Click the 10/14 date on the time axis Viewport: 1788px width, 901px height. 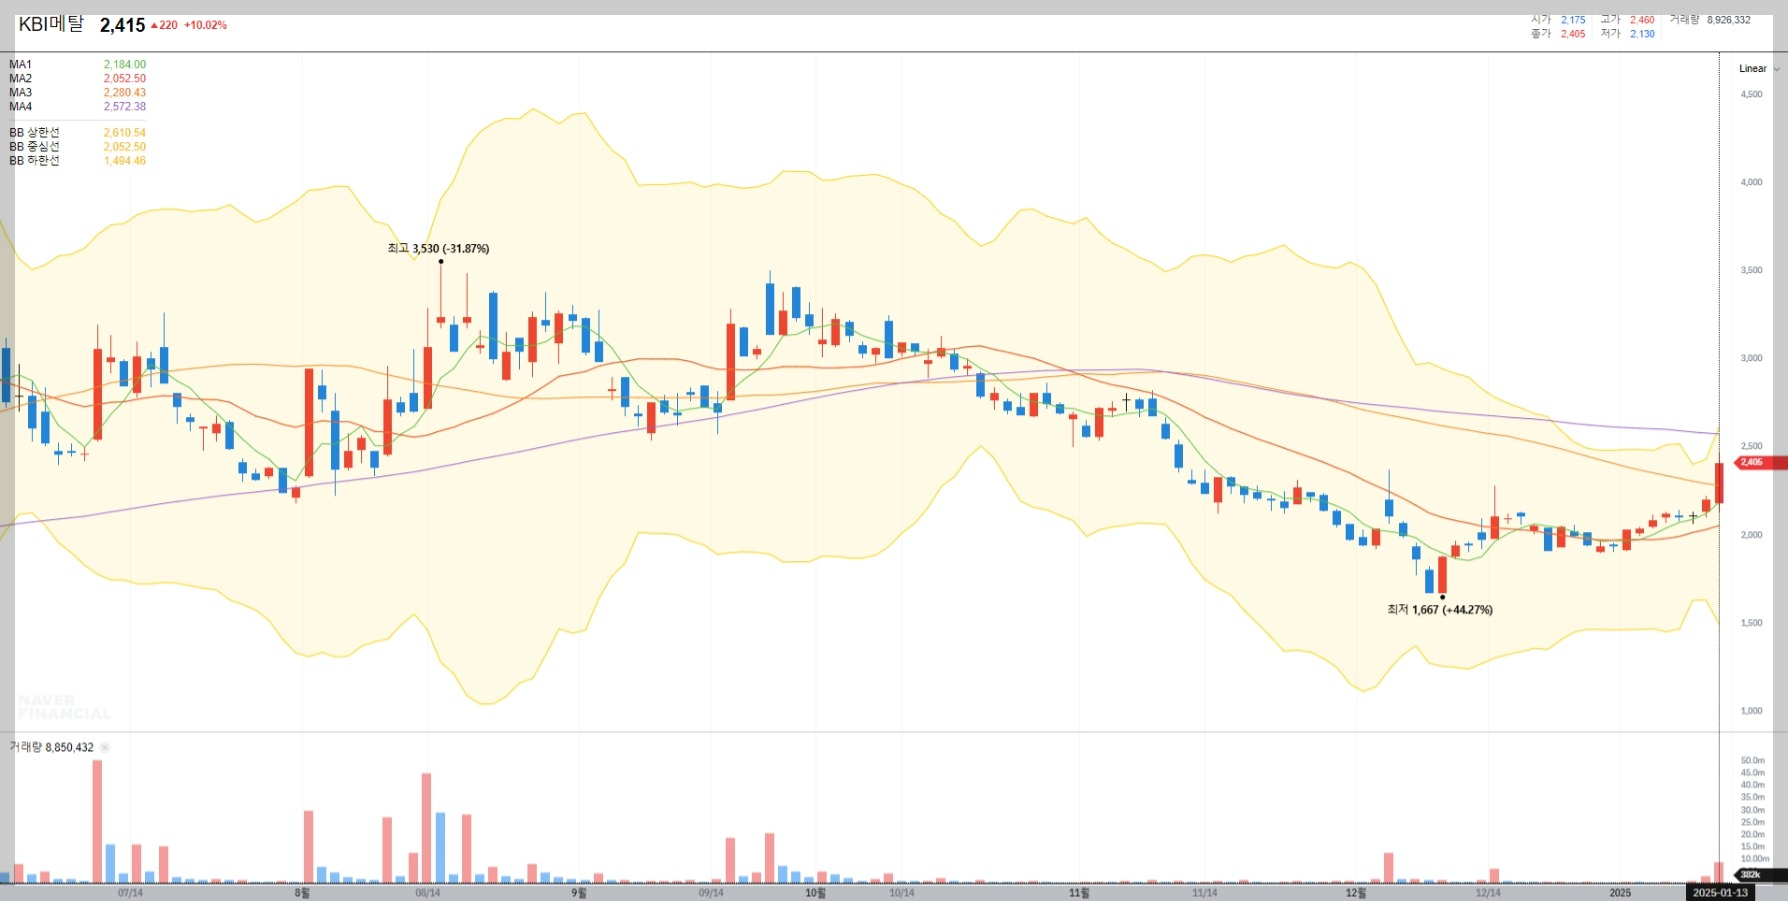pyautogui.click(x=901, y=892)
